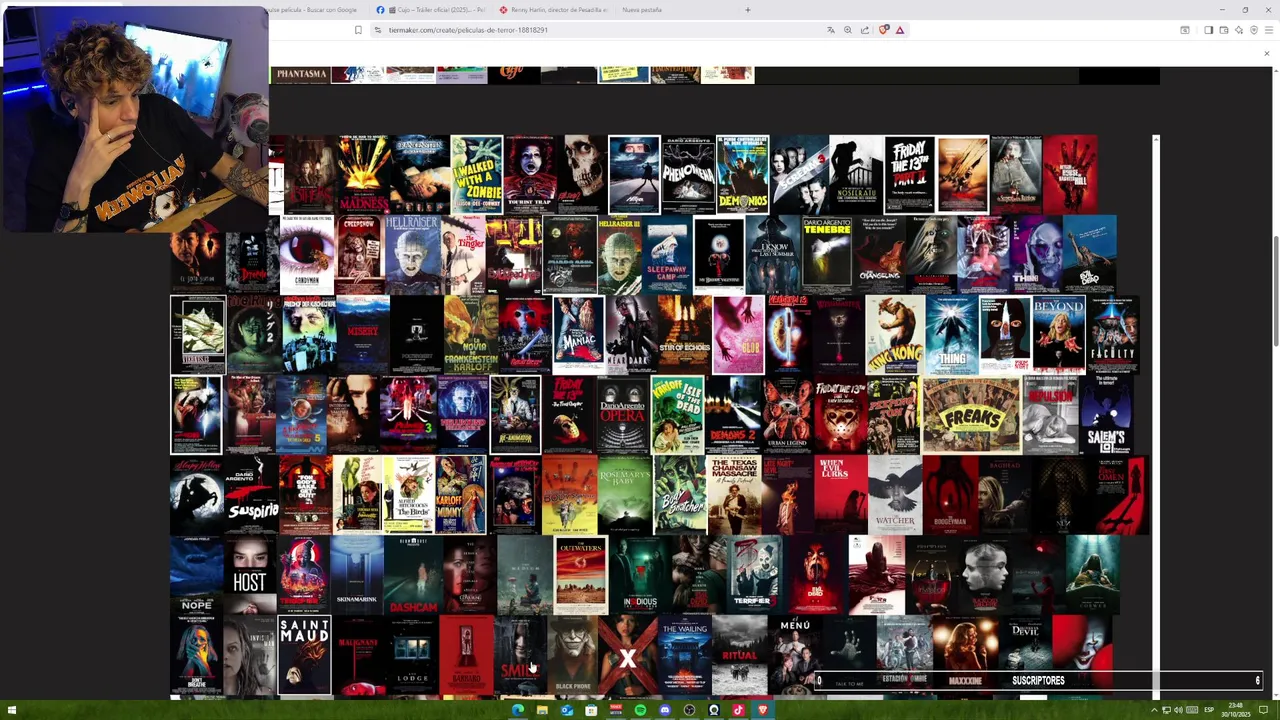
Task: Select the Candyman eye poster
Action: click(x=307, y=255)
